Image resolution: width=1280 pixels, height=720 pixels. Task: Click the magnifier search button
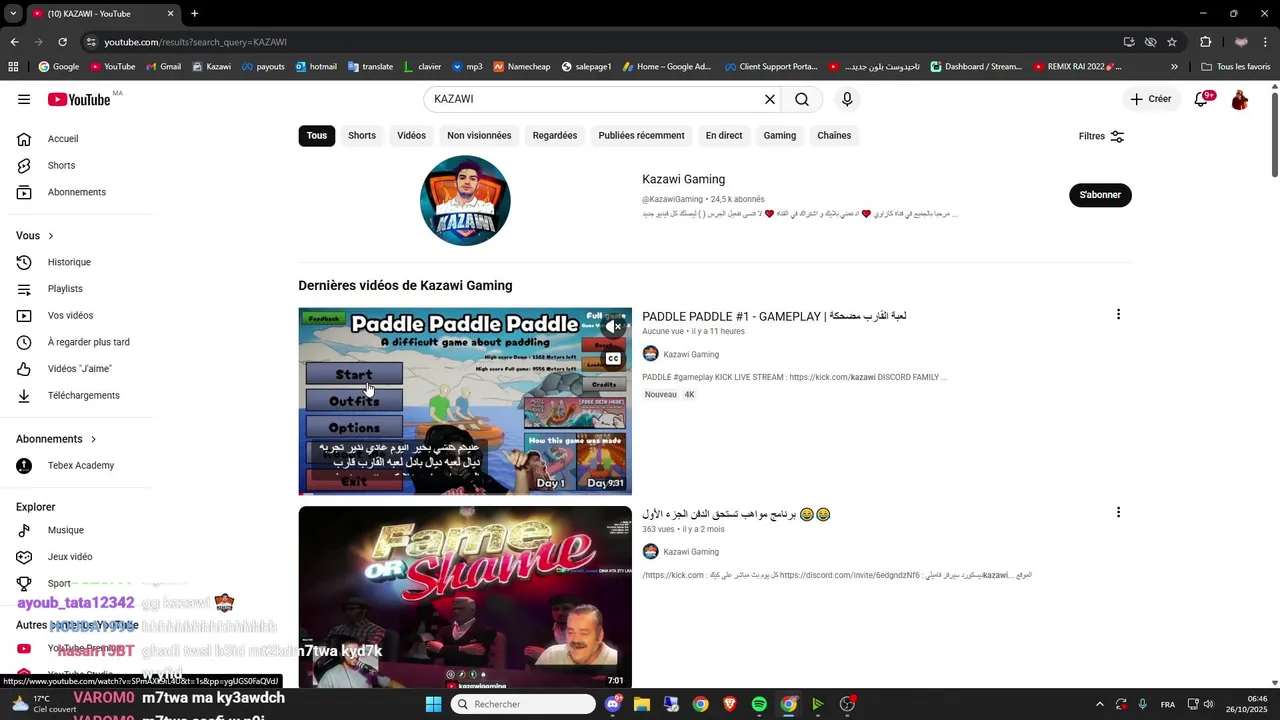click(802, 99)
